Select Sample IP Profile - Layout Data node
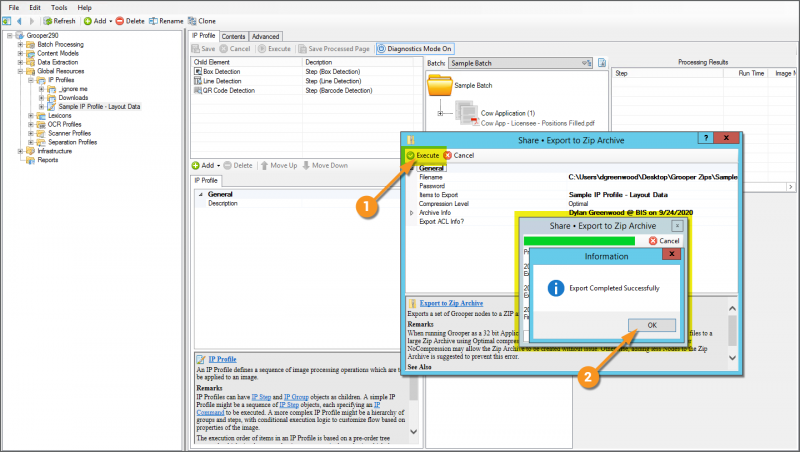Screen dimensions: 800x452 tap(99, 107)
